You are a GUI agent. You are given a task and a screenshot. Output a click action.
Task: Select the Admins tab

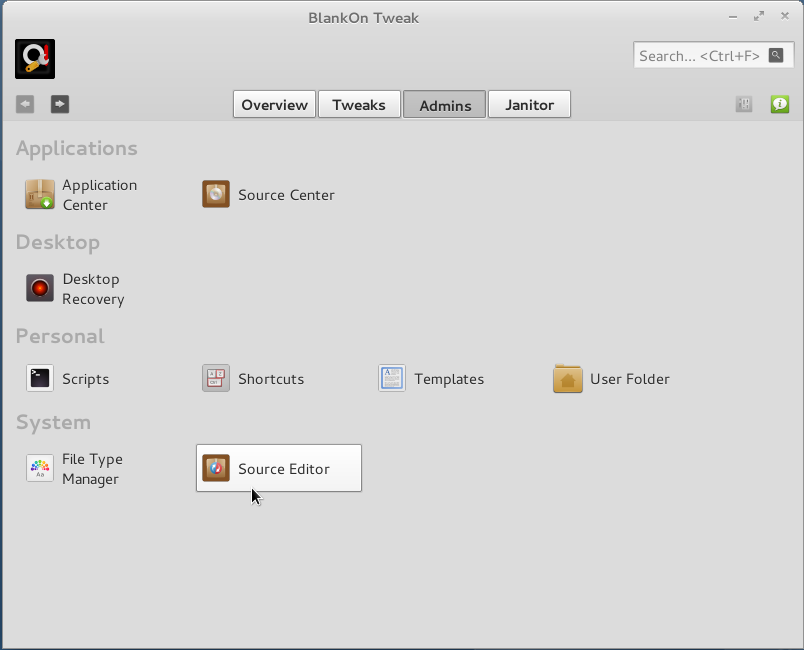point(444,103)
